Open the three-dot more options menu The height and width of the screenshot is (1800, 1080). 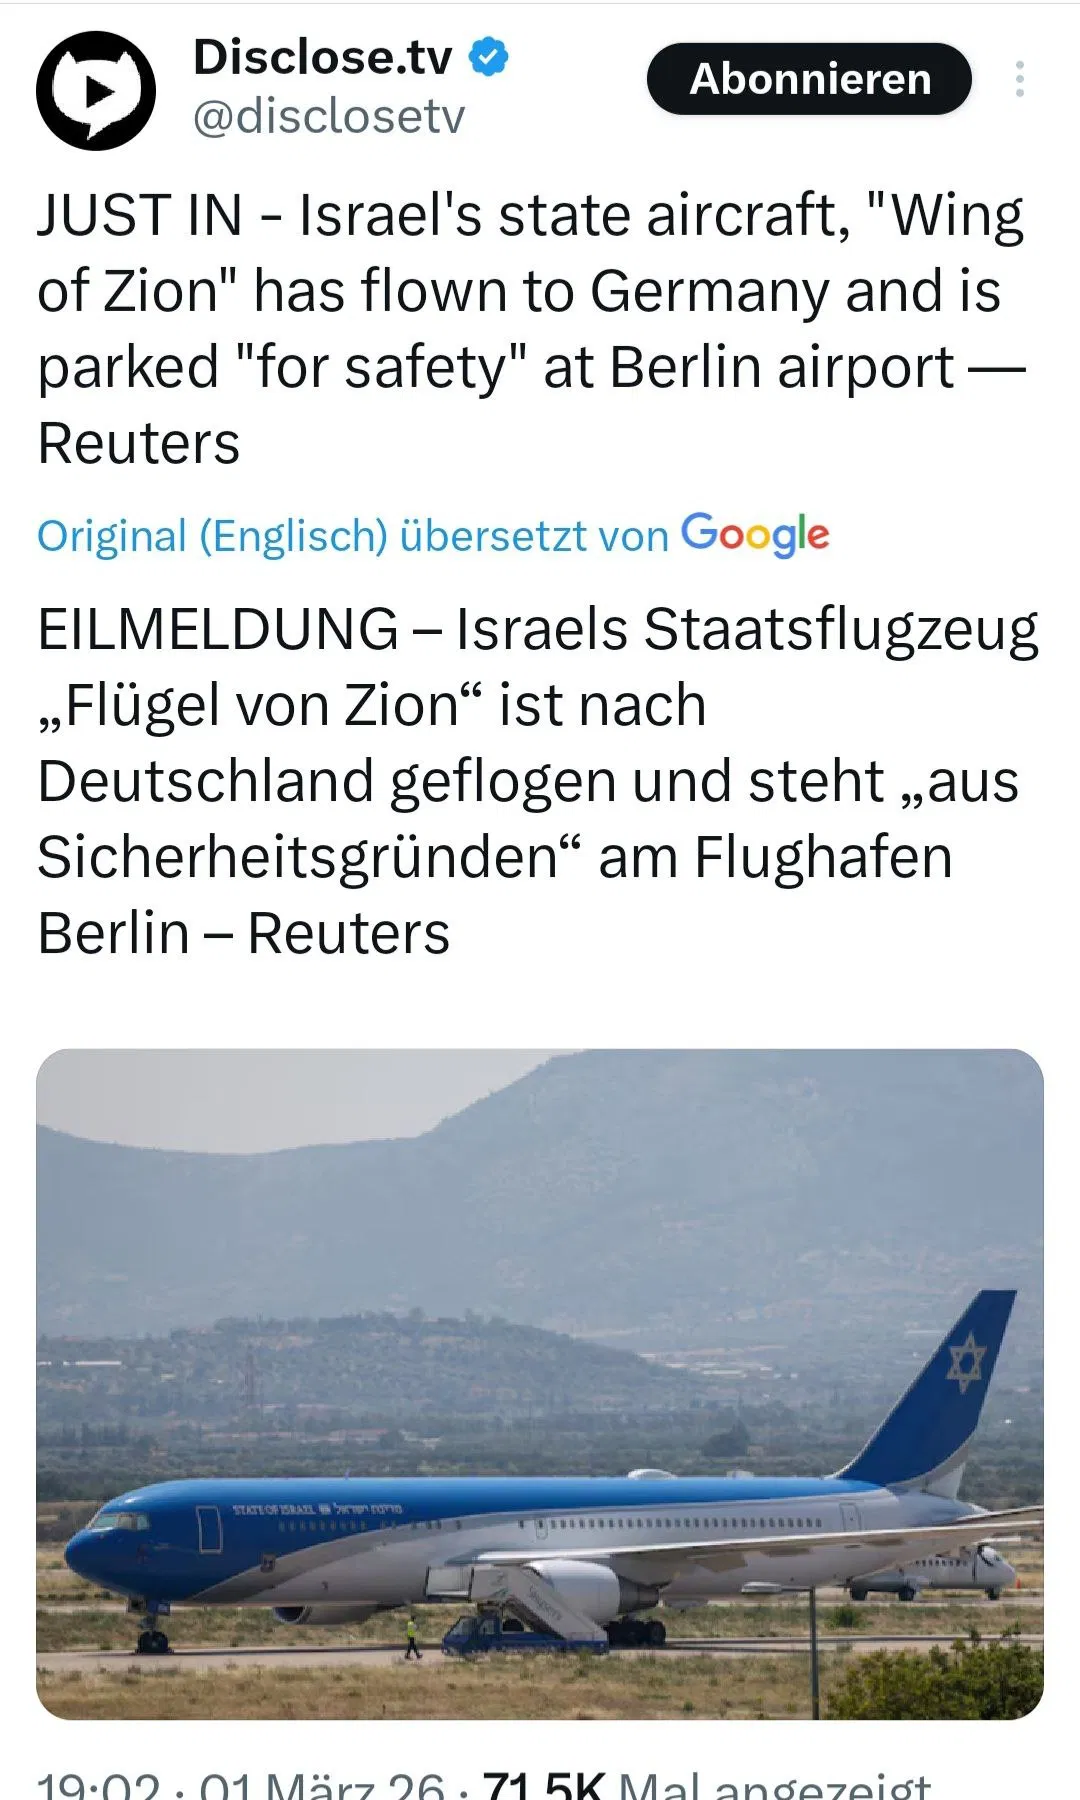click(x=1019, y=79)
